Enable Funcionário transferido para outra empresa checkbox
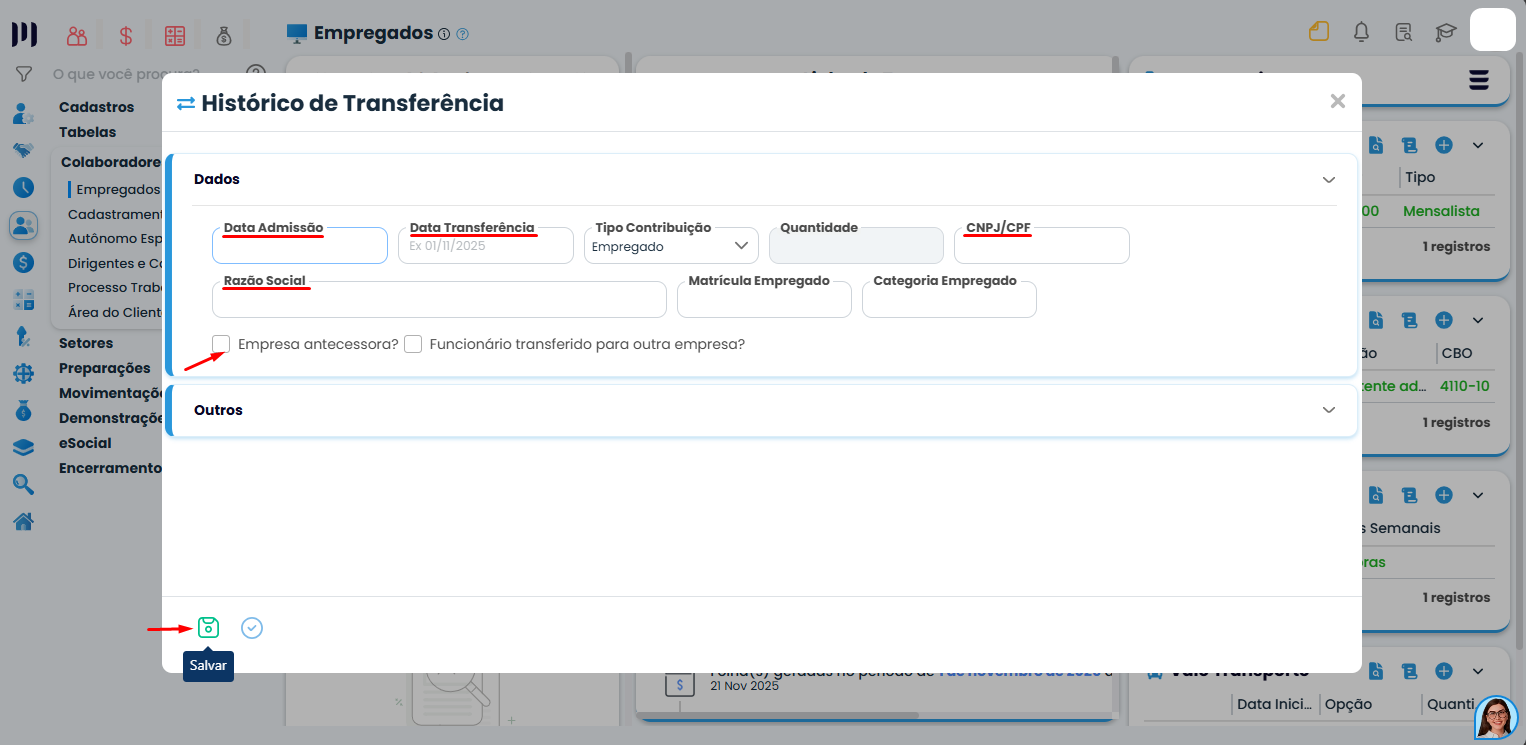 point(413,344)
